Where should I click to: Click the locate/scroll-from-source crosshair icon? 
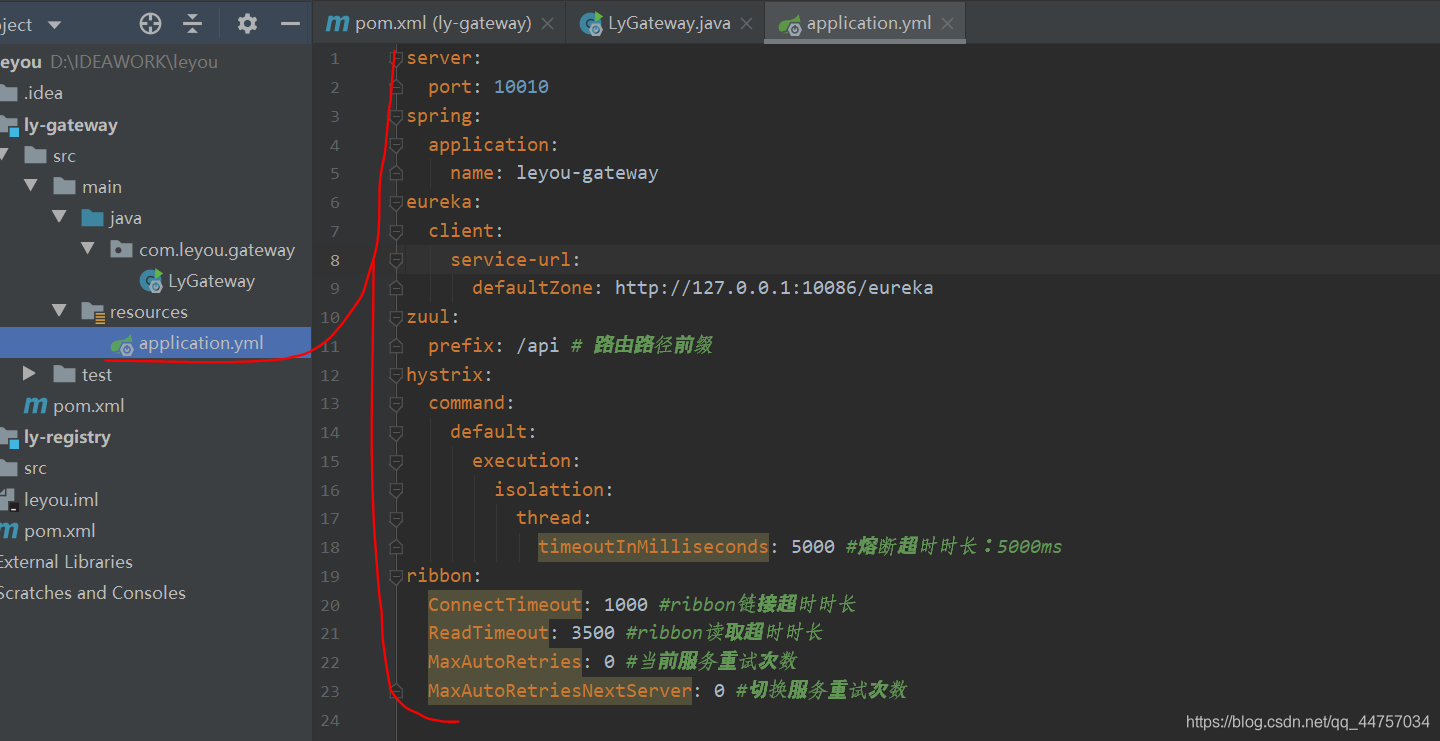coord(150,23)
